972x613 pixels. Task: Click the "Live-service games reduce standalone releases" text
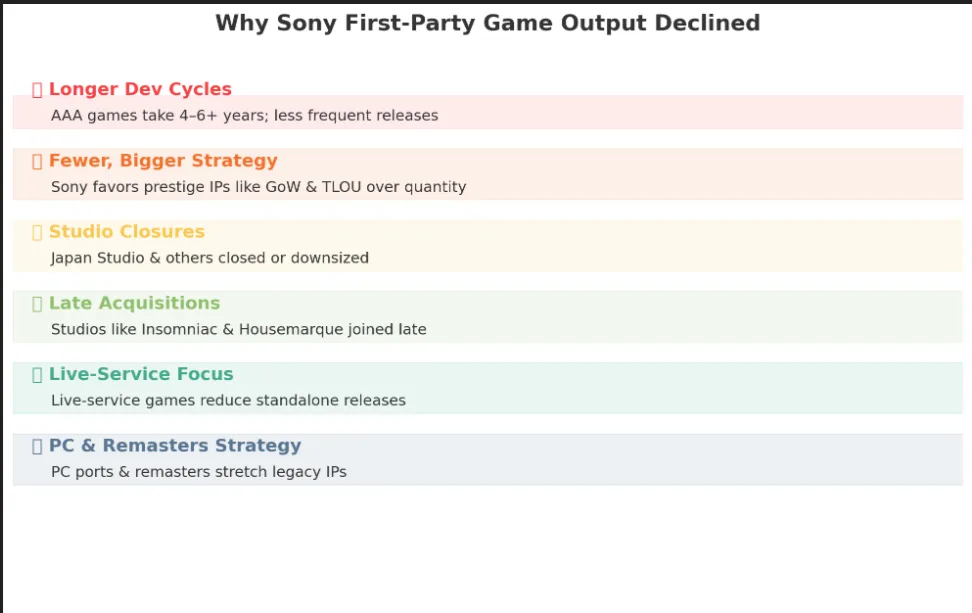pyautogui.click(x=228, y=401)
